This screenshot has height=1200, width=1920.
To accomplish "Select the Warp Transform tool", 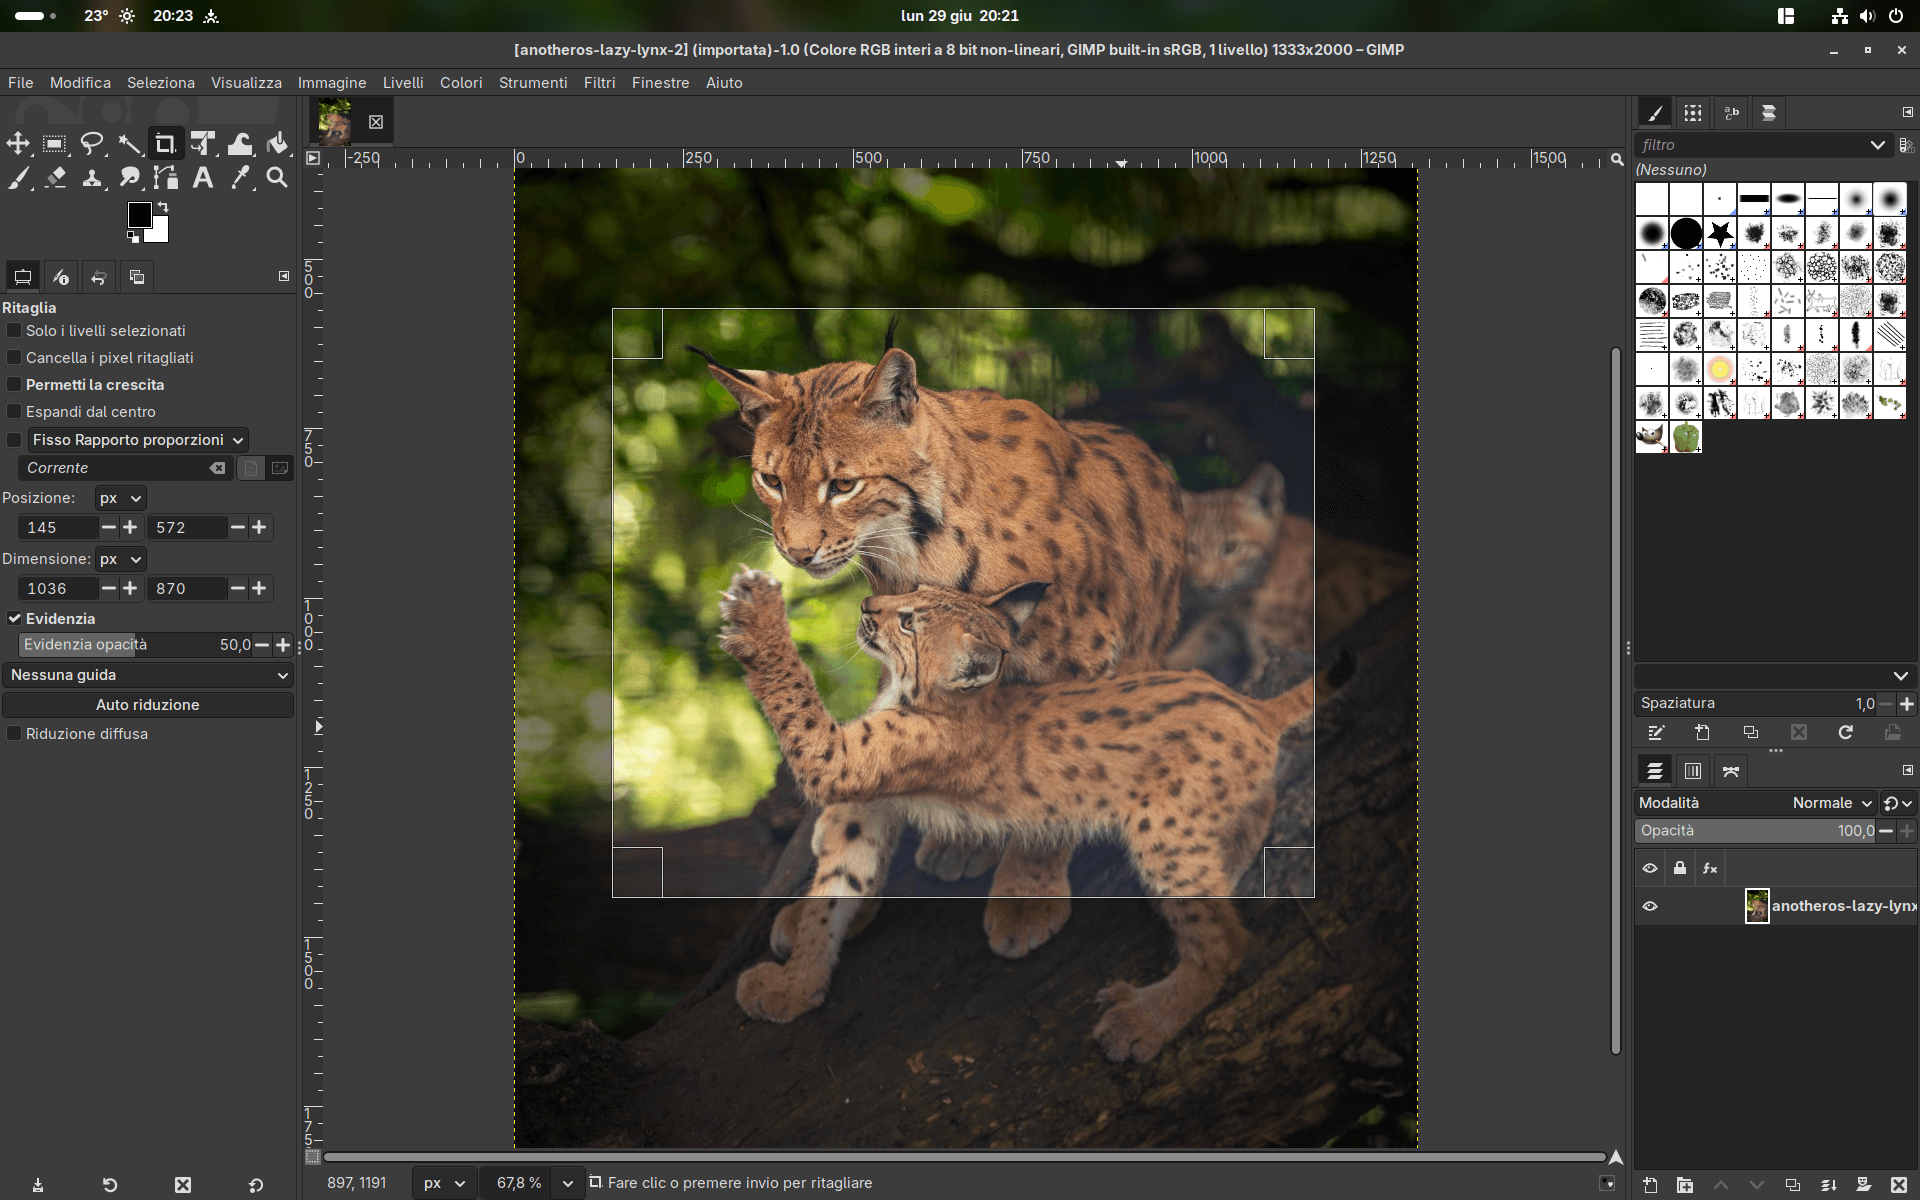I will [x=240, y=144].
